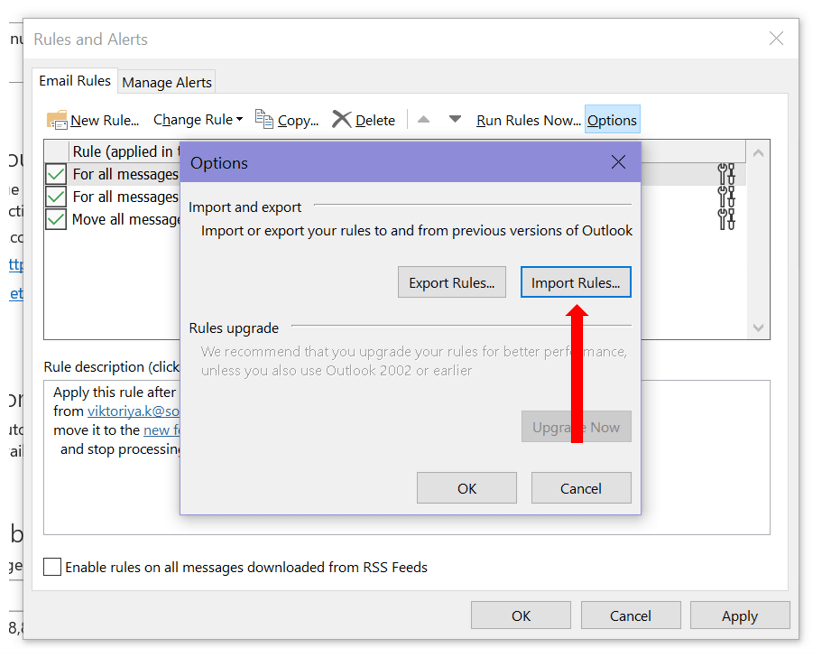Click the Import Rules button
Screen dimensions: 822x654
click(575, 283)
